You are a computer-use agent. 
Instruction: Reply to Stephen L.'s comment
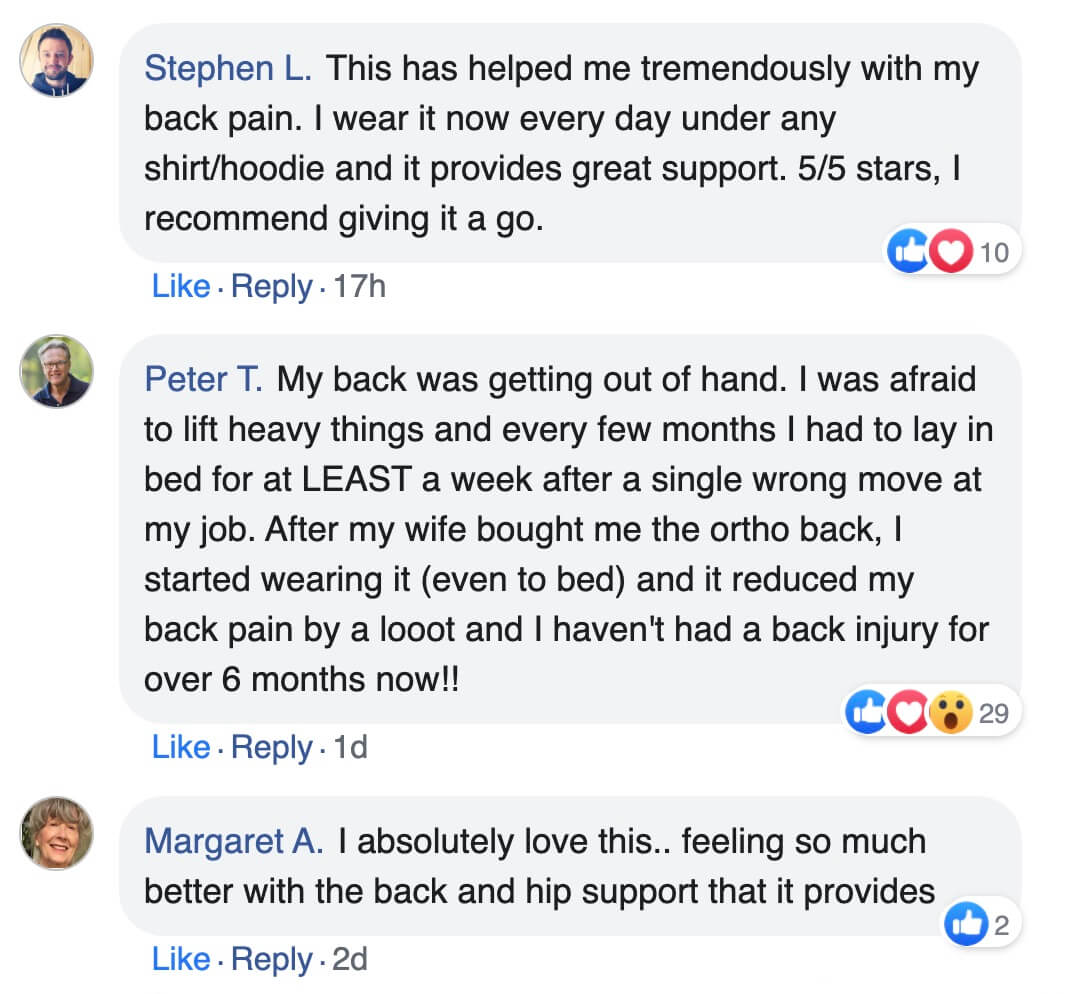[271, 287]
